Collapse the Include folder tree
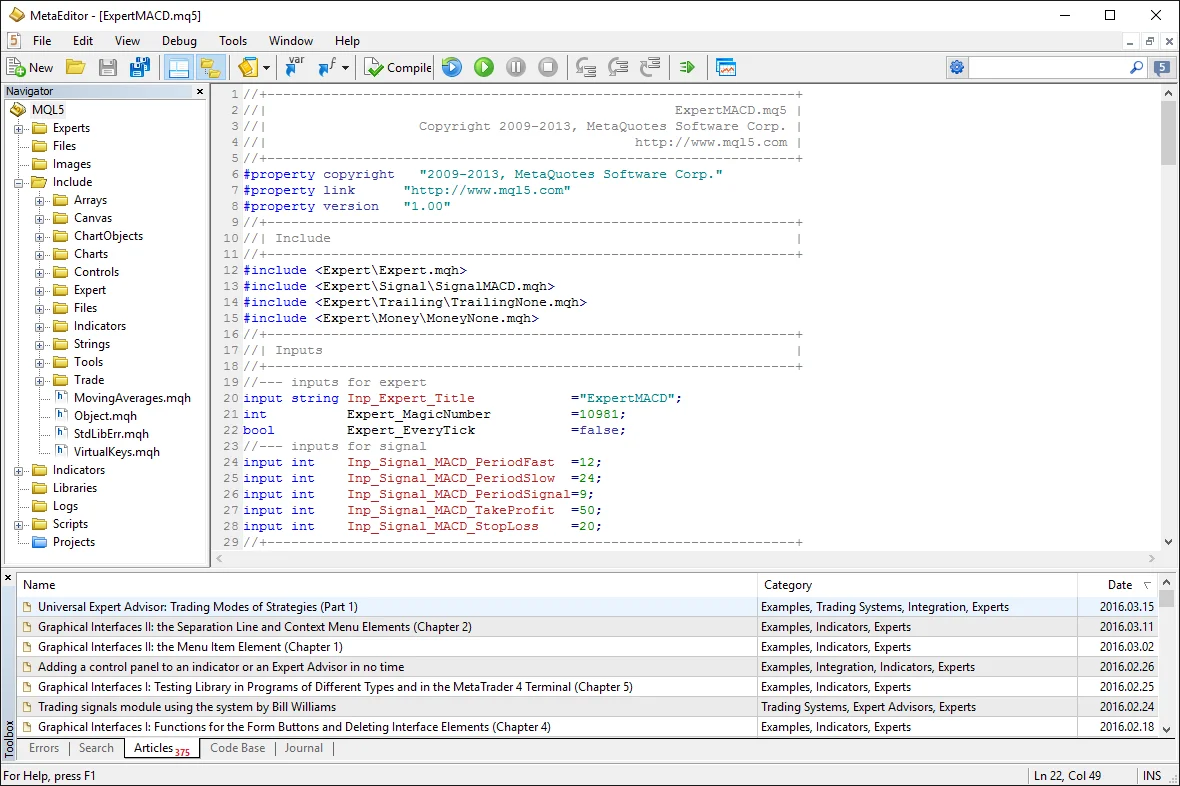 point(18,181)
